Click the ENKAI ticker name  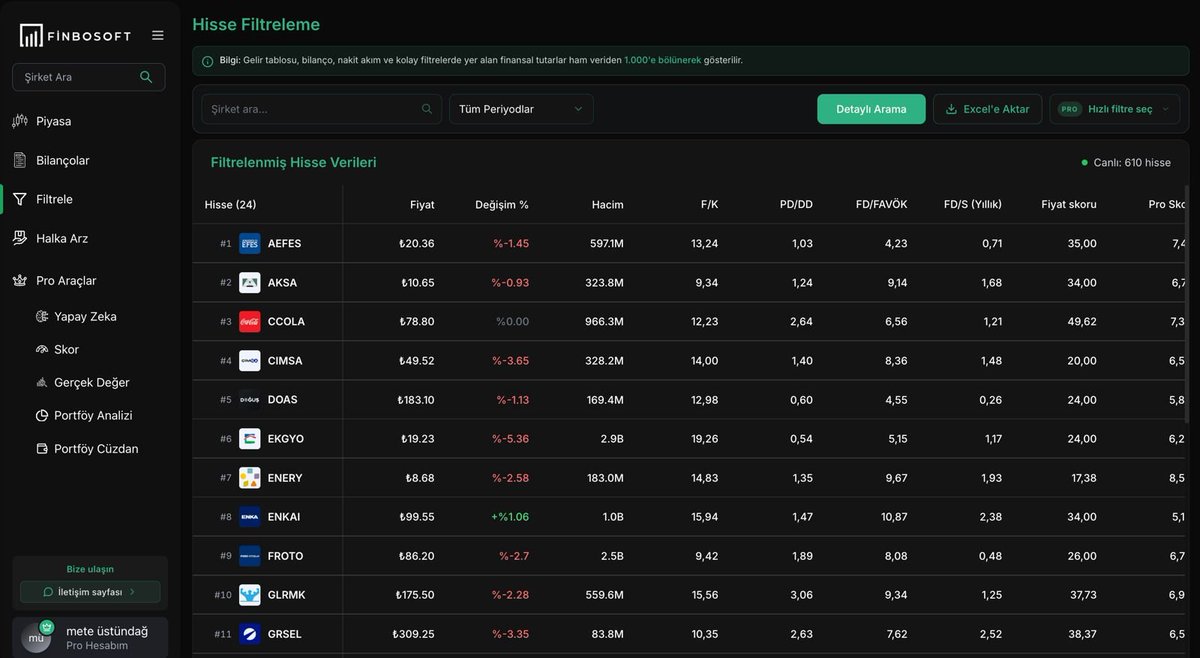[x=284, y=517]
